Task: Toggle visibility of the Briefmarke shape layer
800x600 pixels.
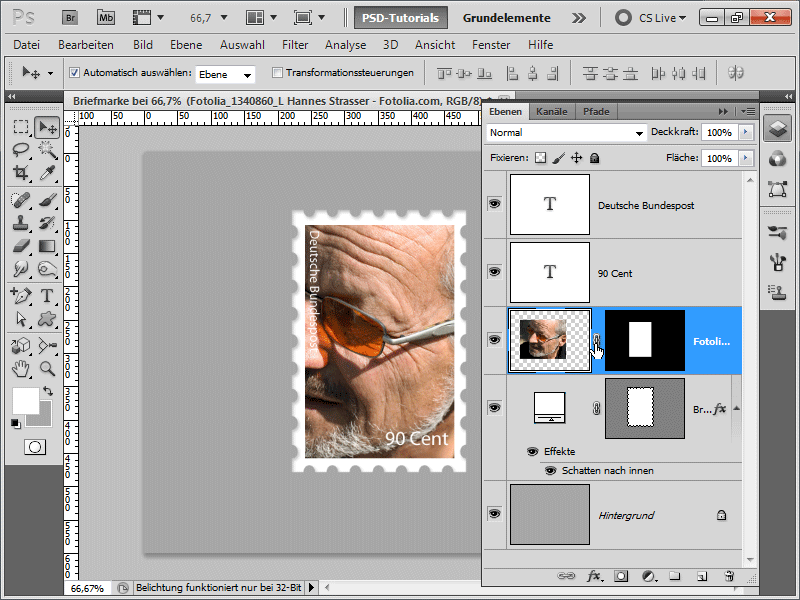Action: [x=494, y=408]
